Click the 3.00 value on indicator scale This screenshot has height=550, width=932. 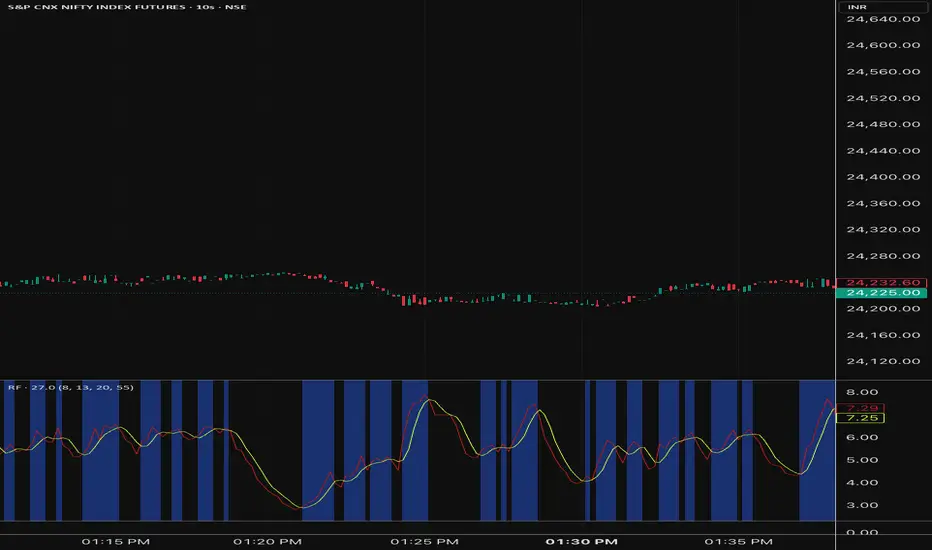tap(862, 505)
